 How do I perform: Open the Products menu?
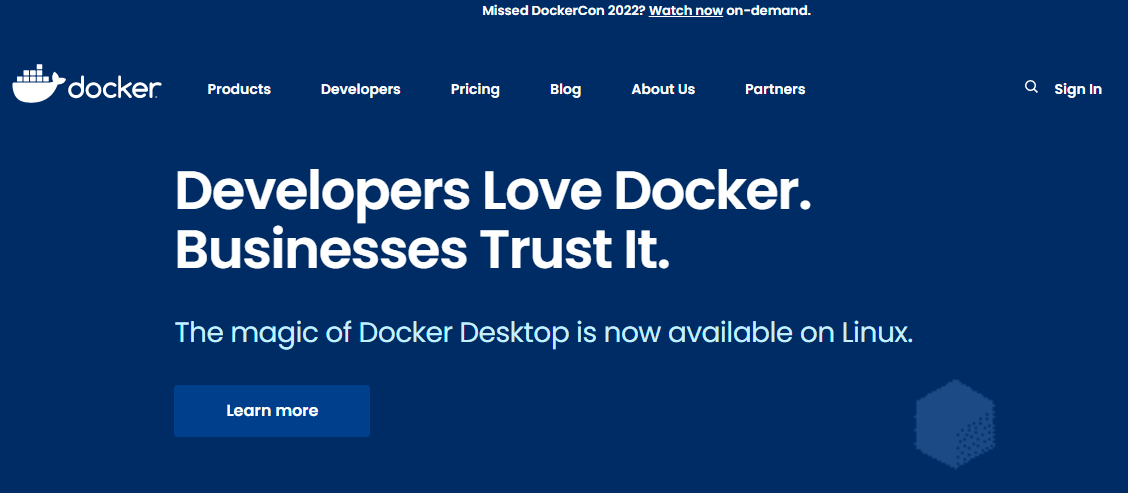[x=239, y=89]
